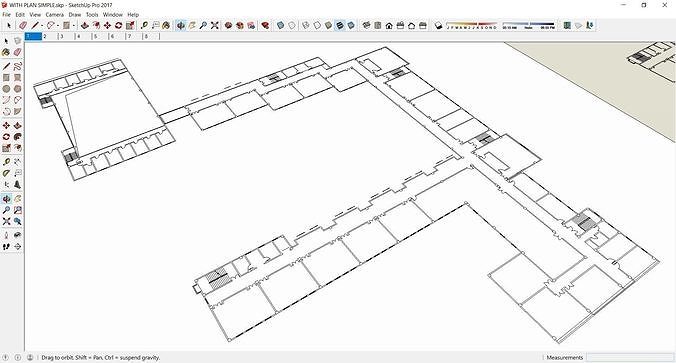Image resolution: width=676 pixels, height=363 pixels.
Task: Enable Shaded With Textures style
Action: click(340, 25)
